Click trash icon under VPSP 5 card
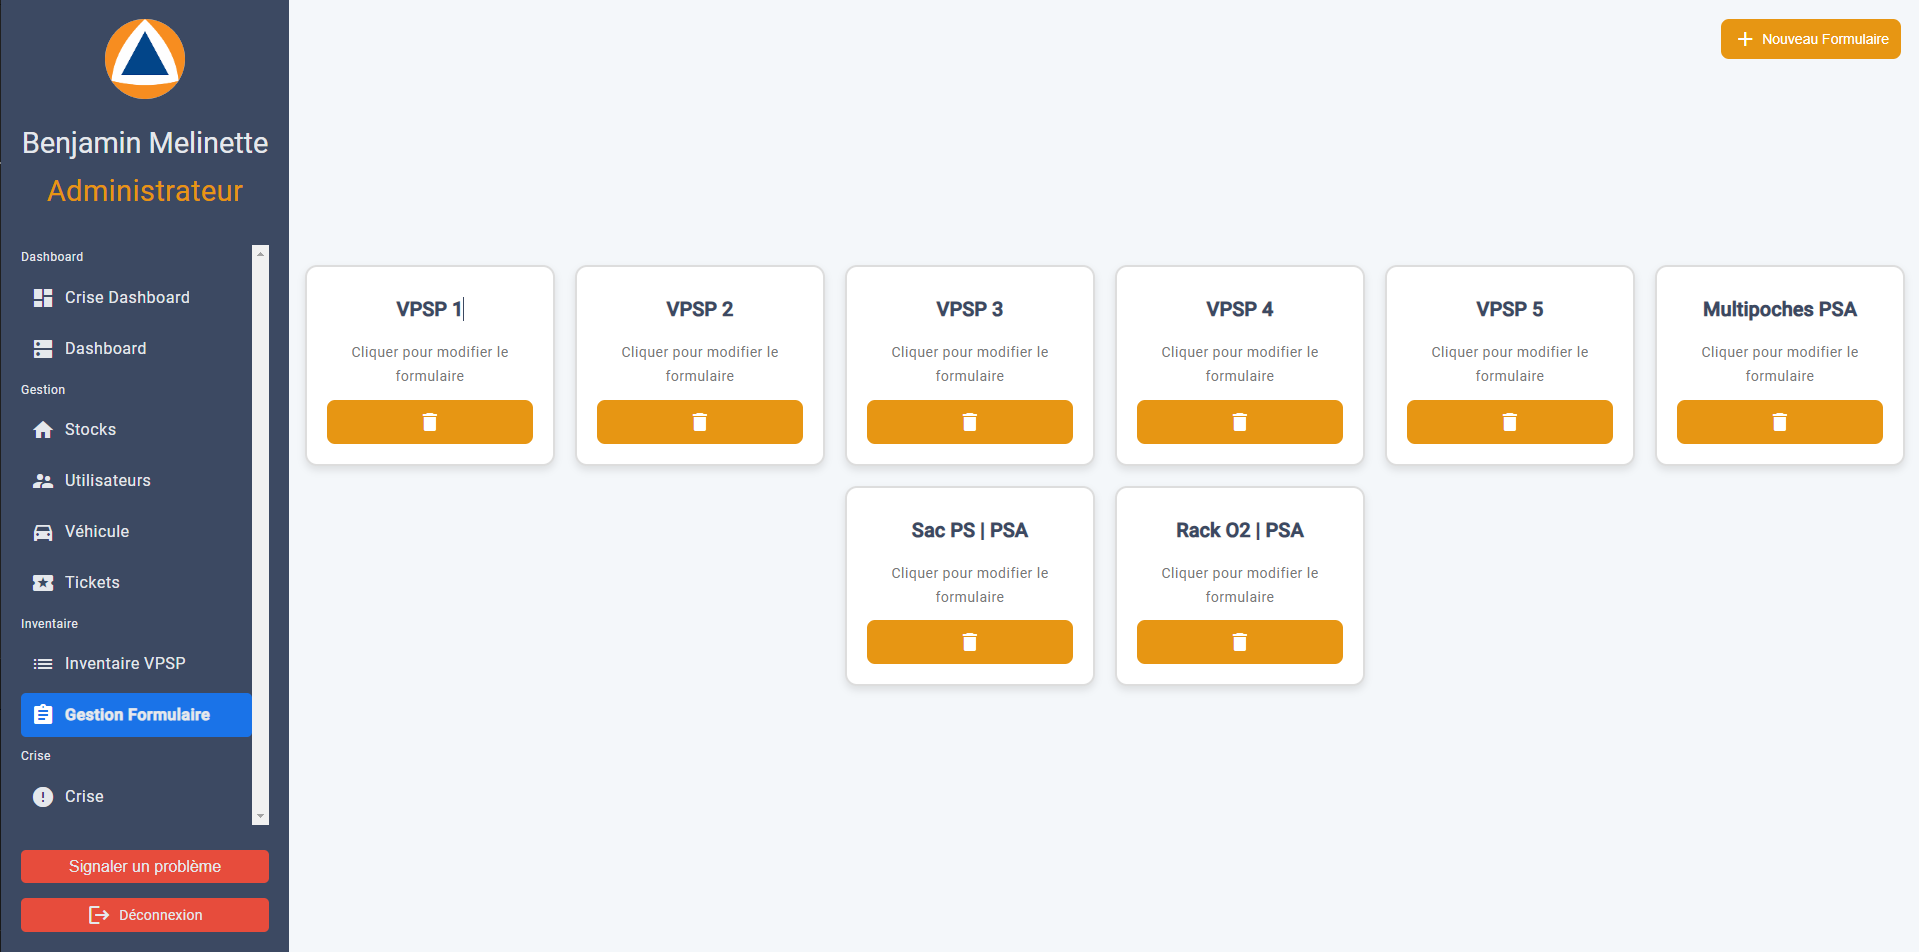This screenshot has height=952, width=1919. pyautogui.click(x=1509, y=422)
